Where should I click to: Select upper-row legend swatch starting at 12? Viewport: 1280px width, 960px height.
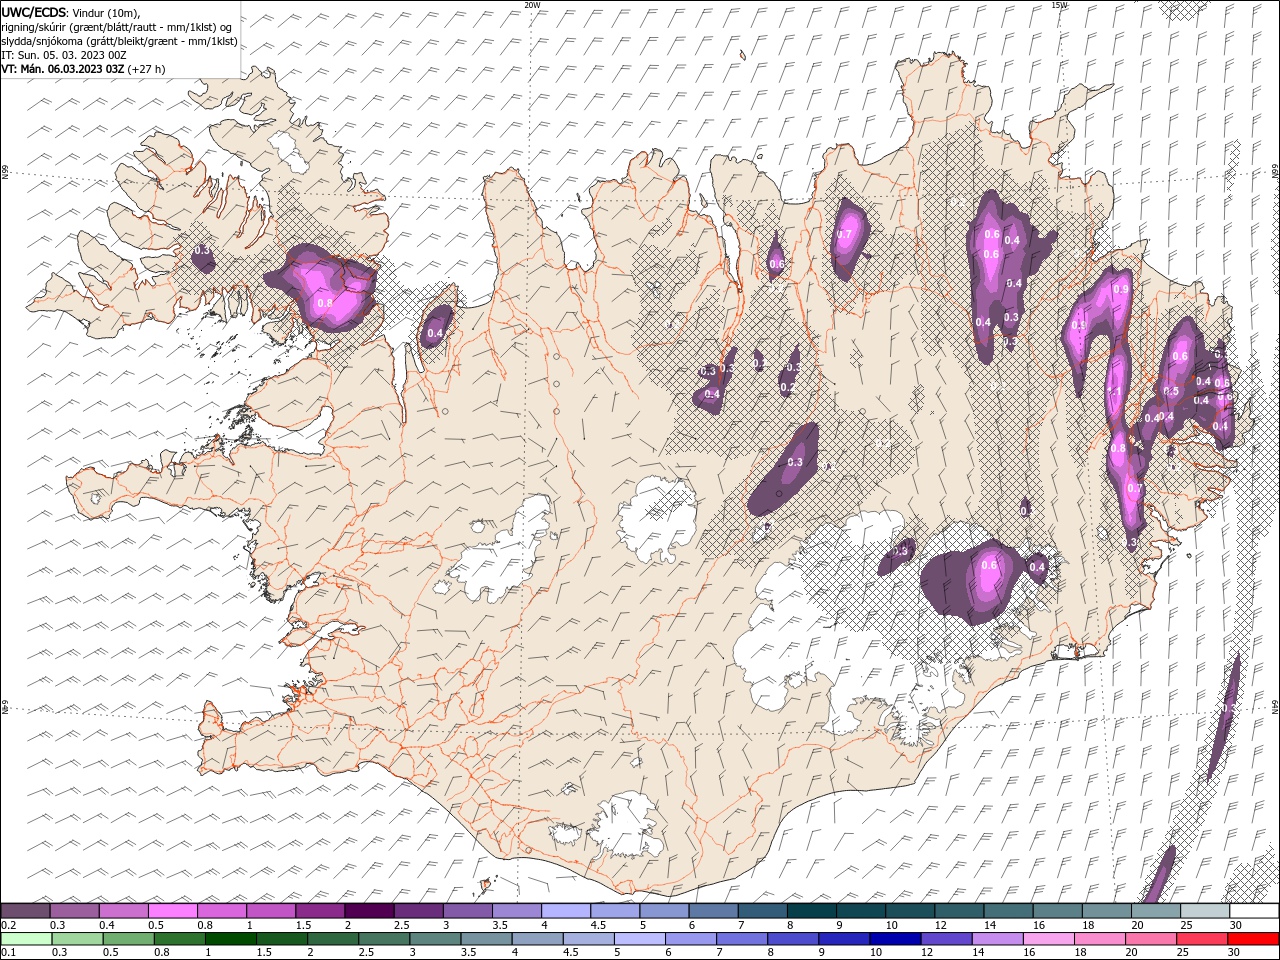coord(958,911)
